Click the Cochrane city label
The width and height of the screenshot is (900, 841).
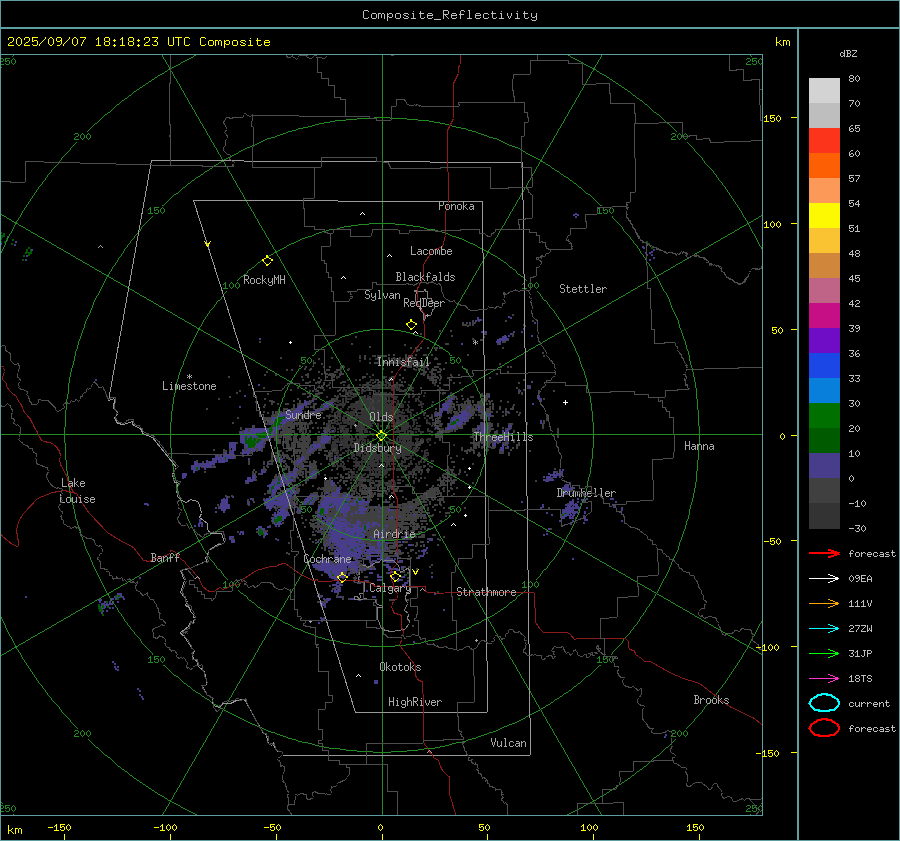(x=327, y=559)
